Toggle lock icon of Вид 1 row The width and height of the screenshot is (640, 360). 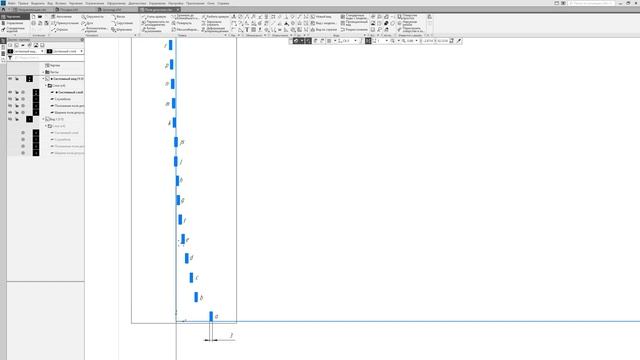pyautogui.click(x=17, y=119)
